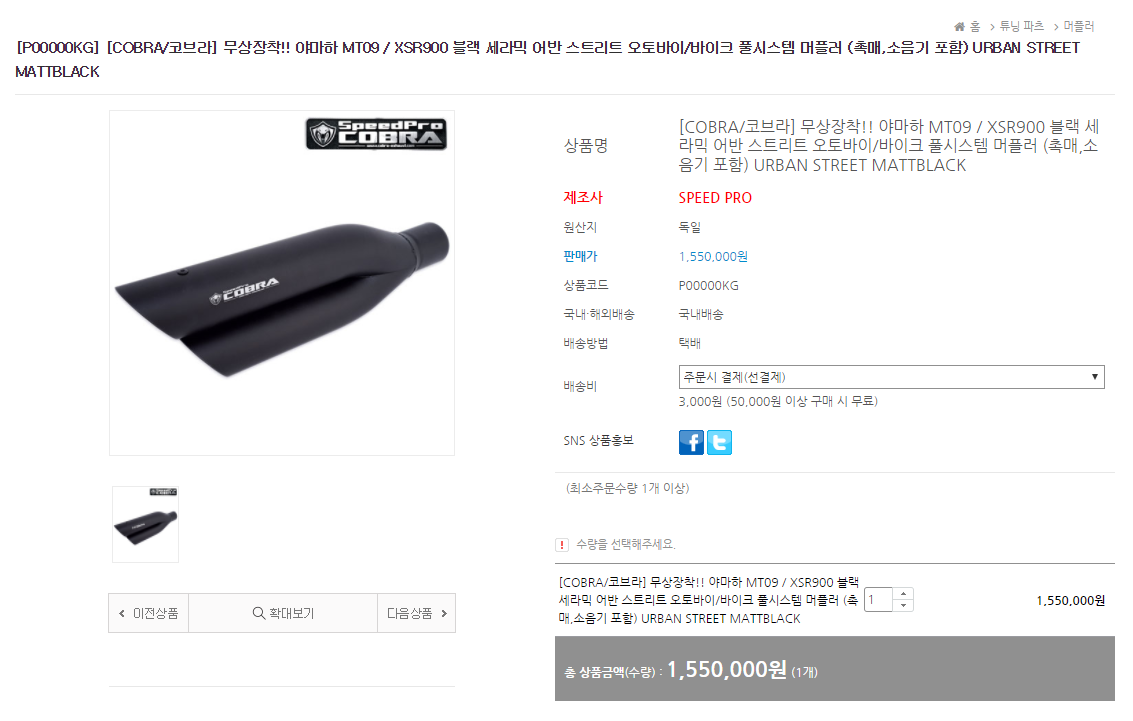Click the right chevron of 다음상품
Viewport: 1133px width, 721px height.
tap(444, 613)
